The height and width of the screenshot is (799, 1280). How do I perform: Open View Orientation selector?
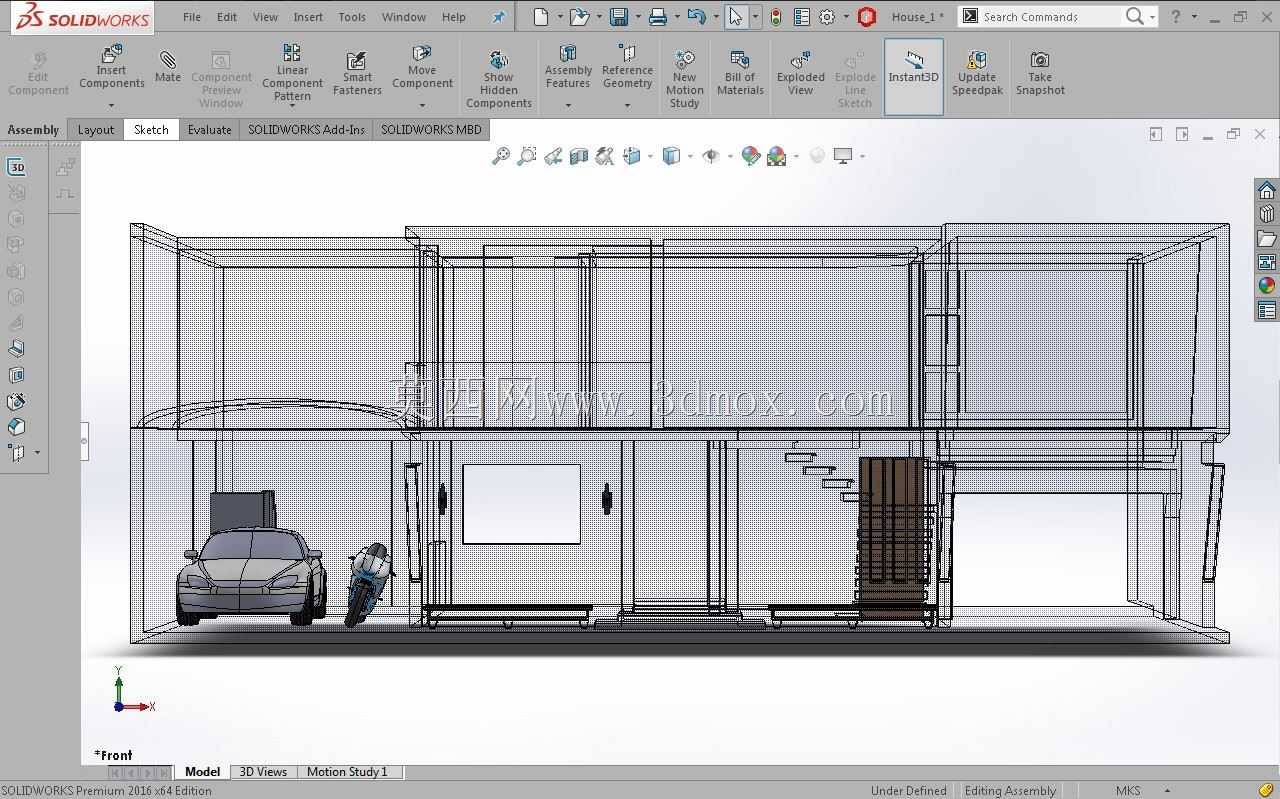pyautogui.click(x=632, y=156)
